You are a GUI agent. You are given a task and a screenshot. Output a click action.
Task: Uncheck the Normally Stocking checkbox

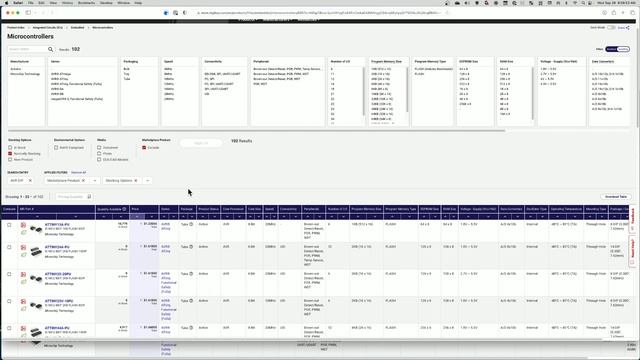coord(10,154)
